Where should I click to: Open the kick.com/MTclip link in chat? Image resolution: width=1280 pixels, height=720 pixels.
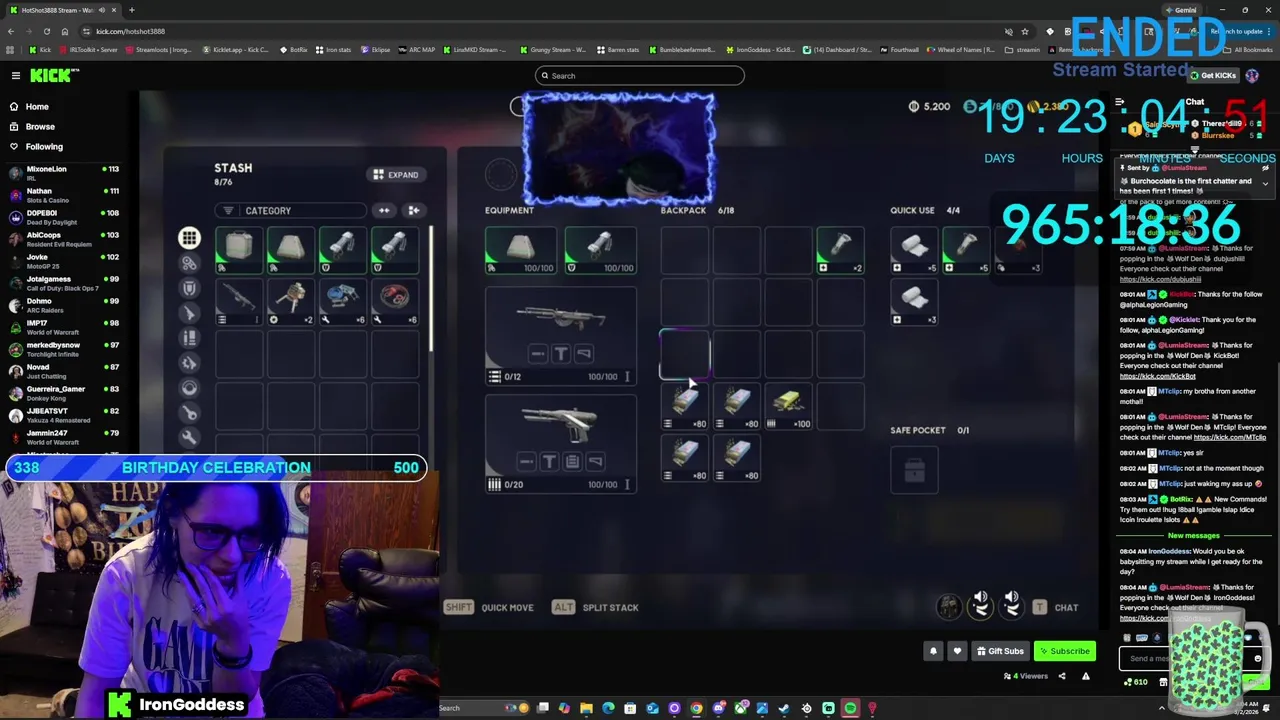[x=1230, y=437]
